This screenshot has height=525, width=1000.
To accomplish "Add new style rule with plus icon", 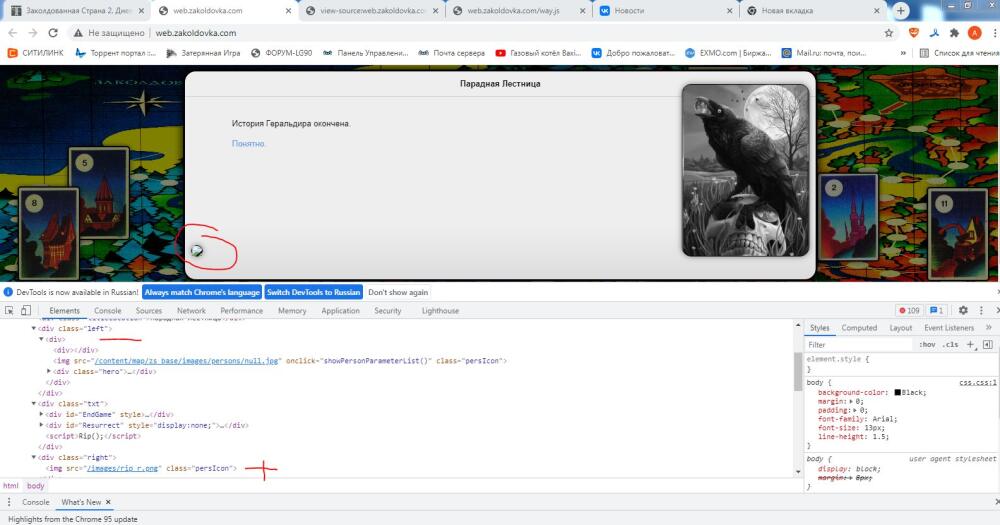I will (970, 344).
